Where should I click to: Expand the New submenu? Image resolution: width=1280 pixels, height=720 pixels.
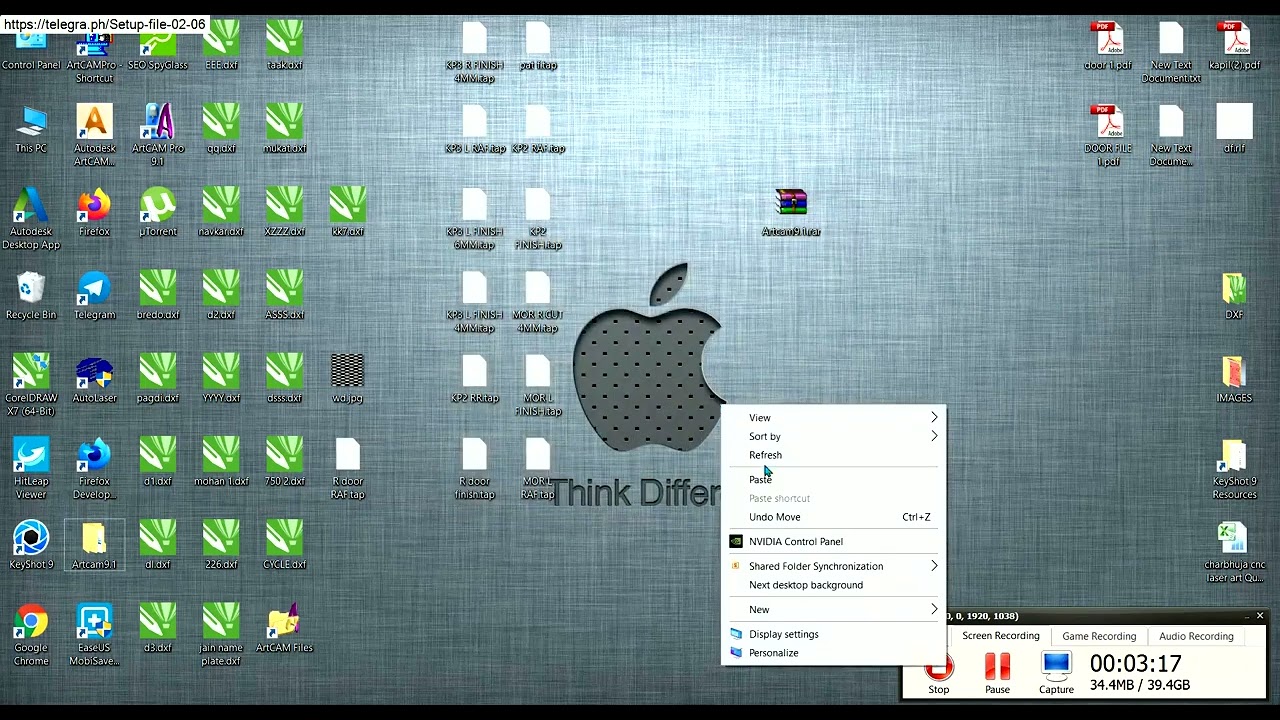(834, 609)
